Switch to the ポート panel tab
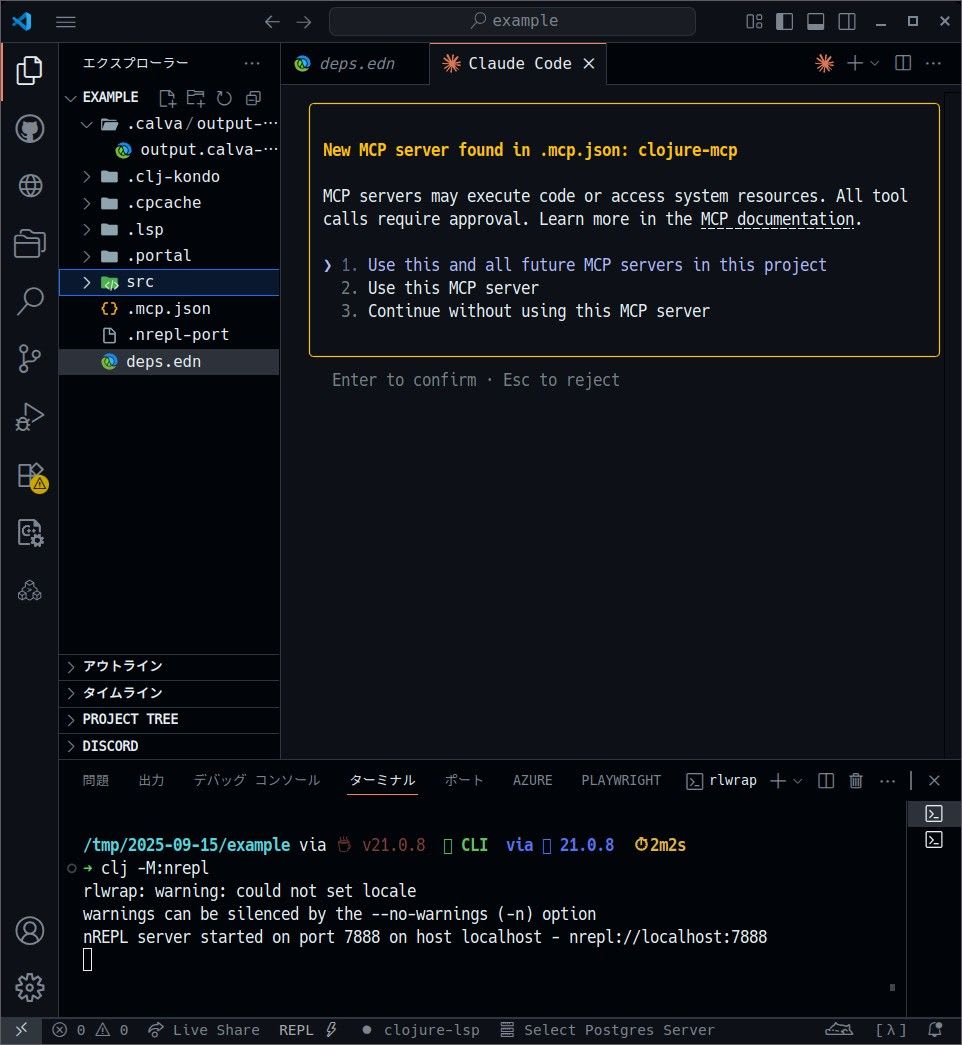Screen dimensions: 962x1045 pyautogui.click(x=464, y=780)
